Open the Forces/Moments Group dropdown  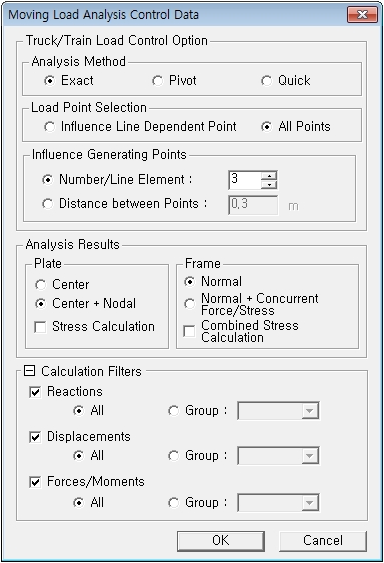pyautogui.click(x=278, y=503)
